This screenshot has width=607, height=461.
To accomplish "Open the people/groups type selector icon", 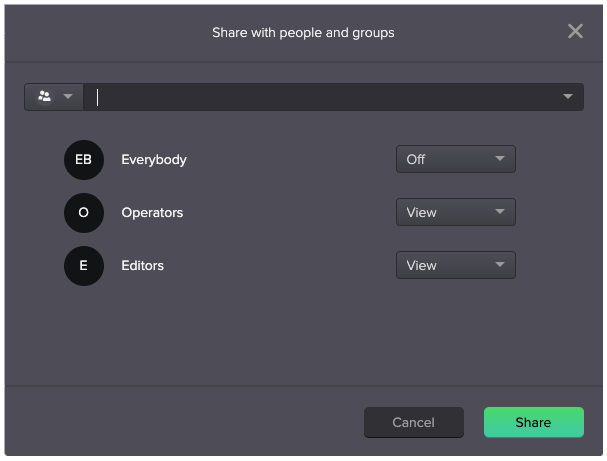I will (54, 96).
